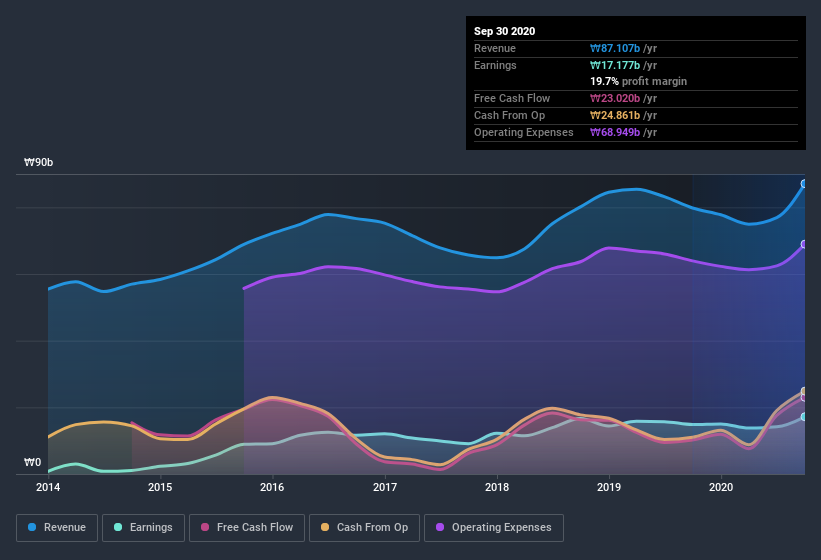
Task: Toggle the Cash From Op legend button
Action: tap(364, 528)
